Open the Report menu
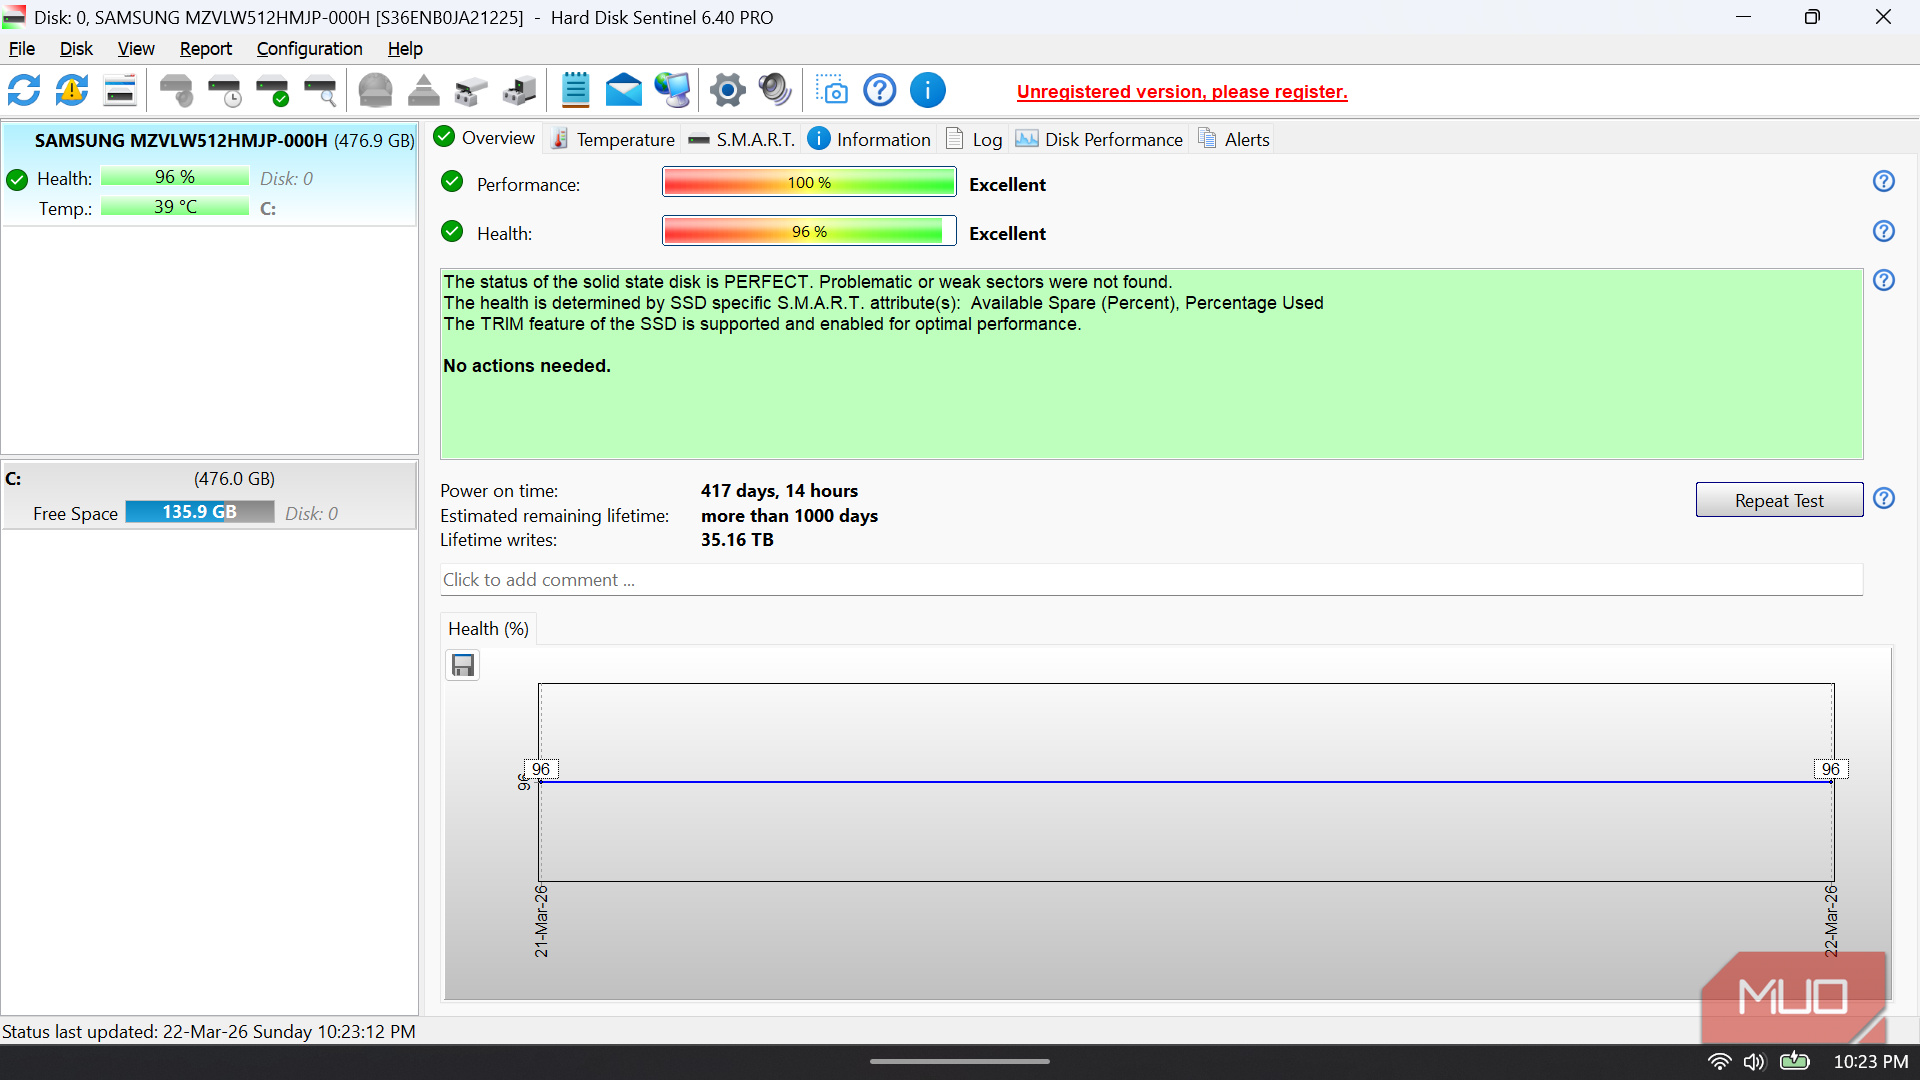 206,49
